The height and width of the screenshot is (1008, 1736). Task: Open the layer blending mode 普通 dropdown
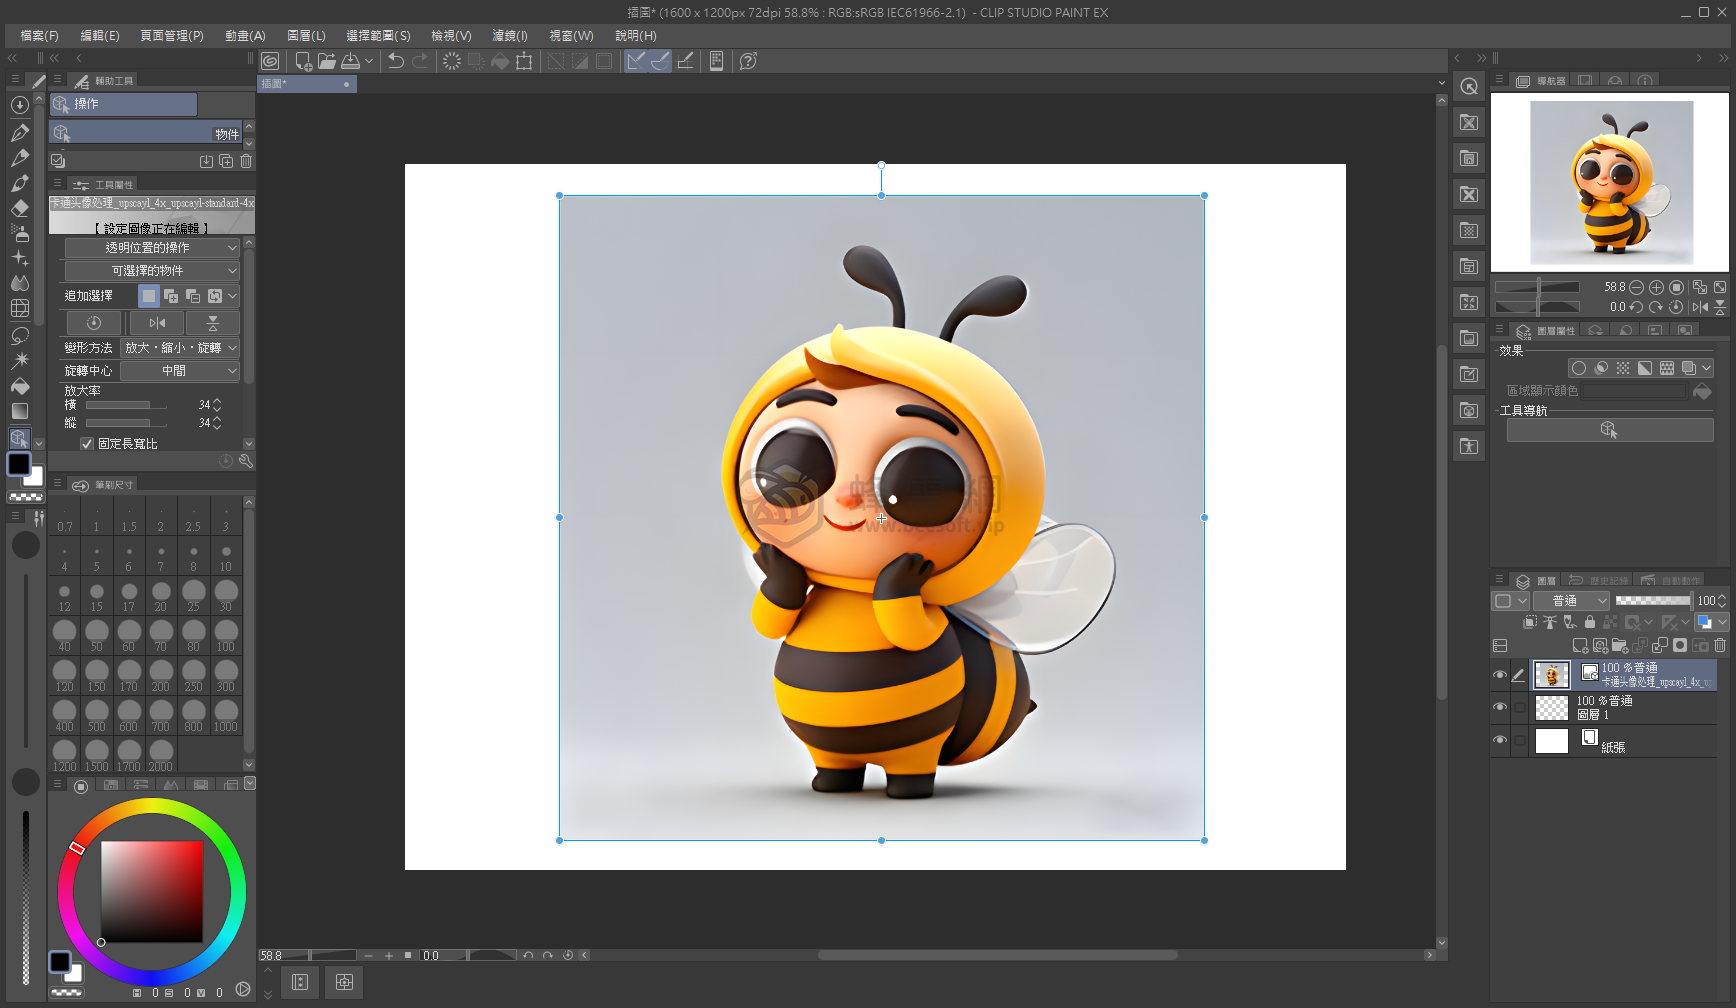tap(1572, 601)
